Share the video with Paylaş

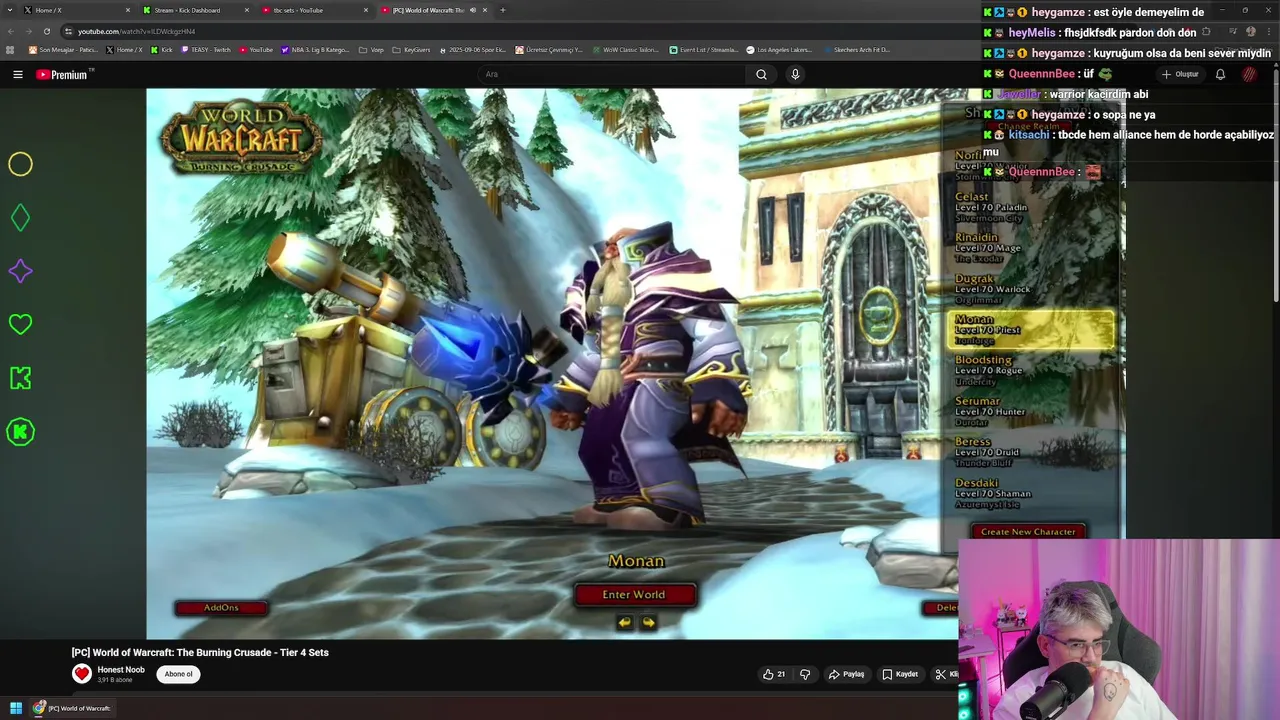pos(846,674)
